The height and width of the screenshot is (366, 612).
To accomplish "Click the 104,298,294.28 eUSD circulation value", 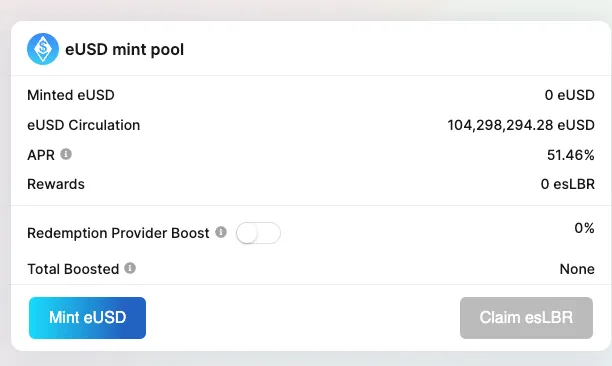I will 521,125.
